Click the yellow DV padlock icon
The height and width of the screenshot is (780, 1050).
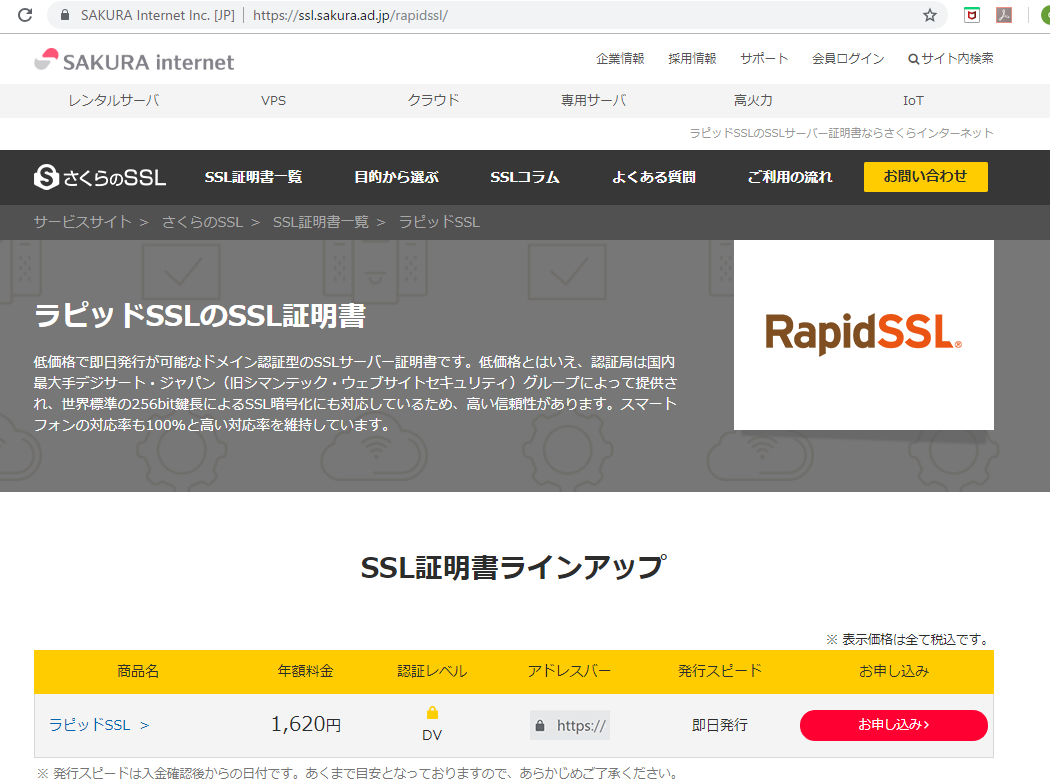point(432,712)
